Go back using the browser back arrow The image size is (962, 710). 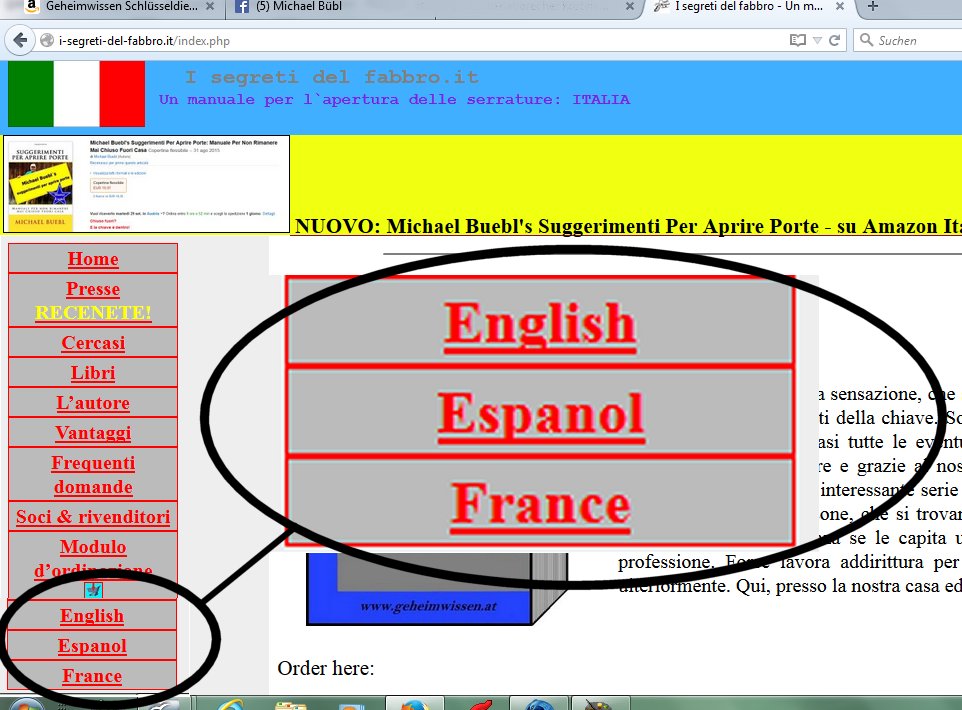coord(20,41)
